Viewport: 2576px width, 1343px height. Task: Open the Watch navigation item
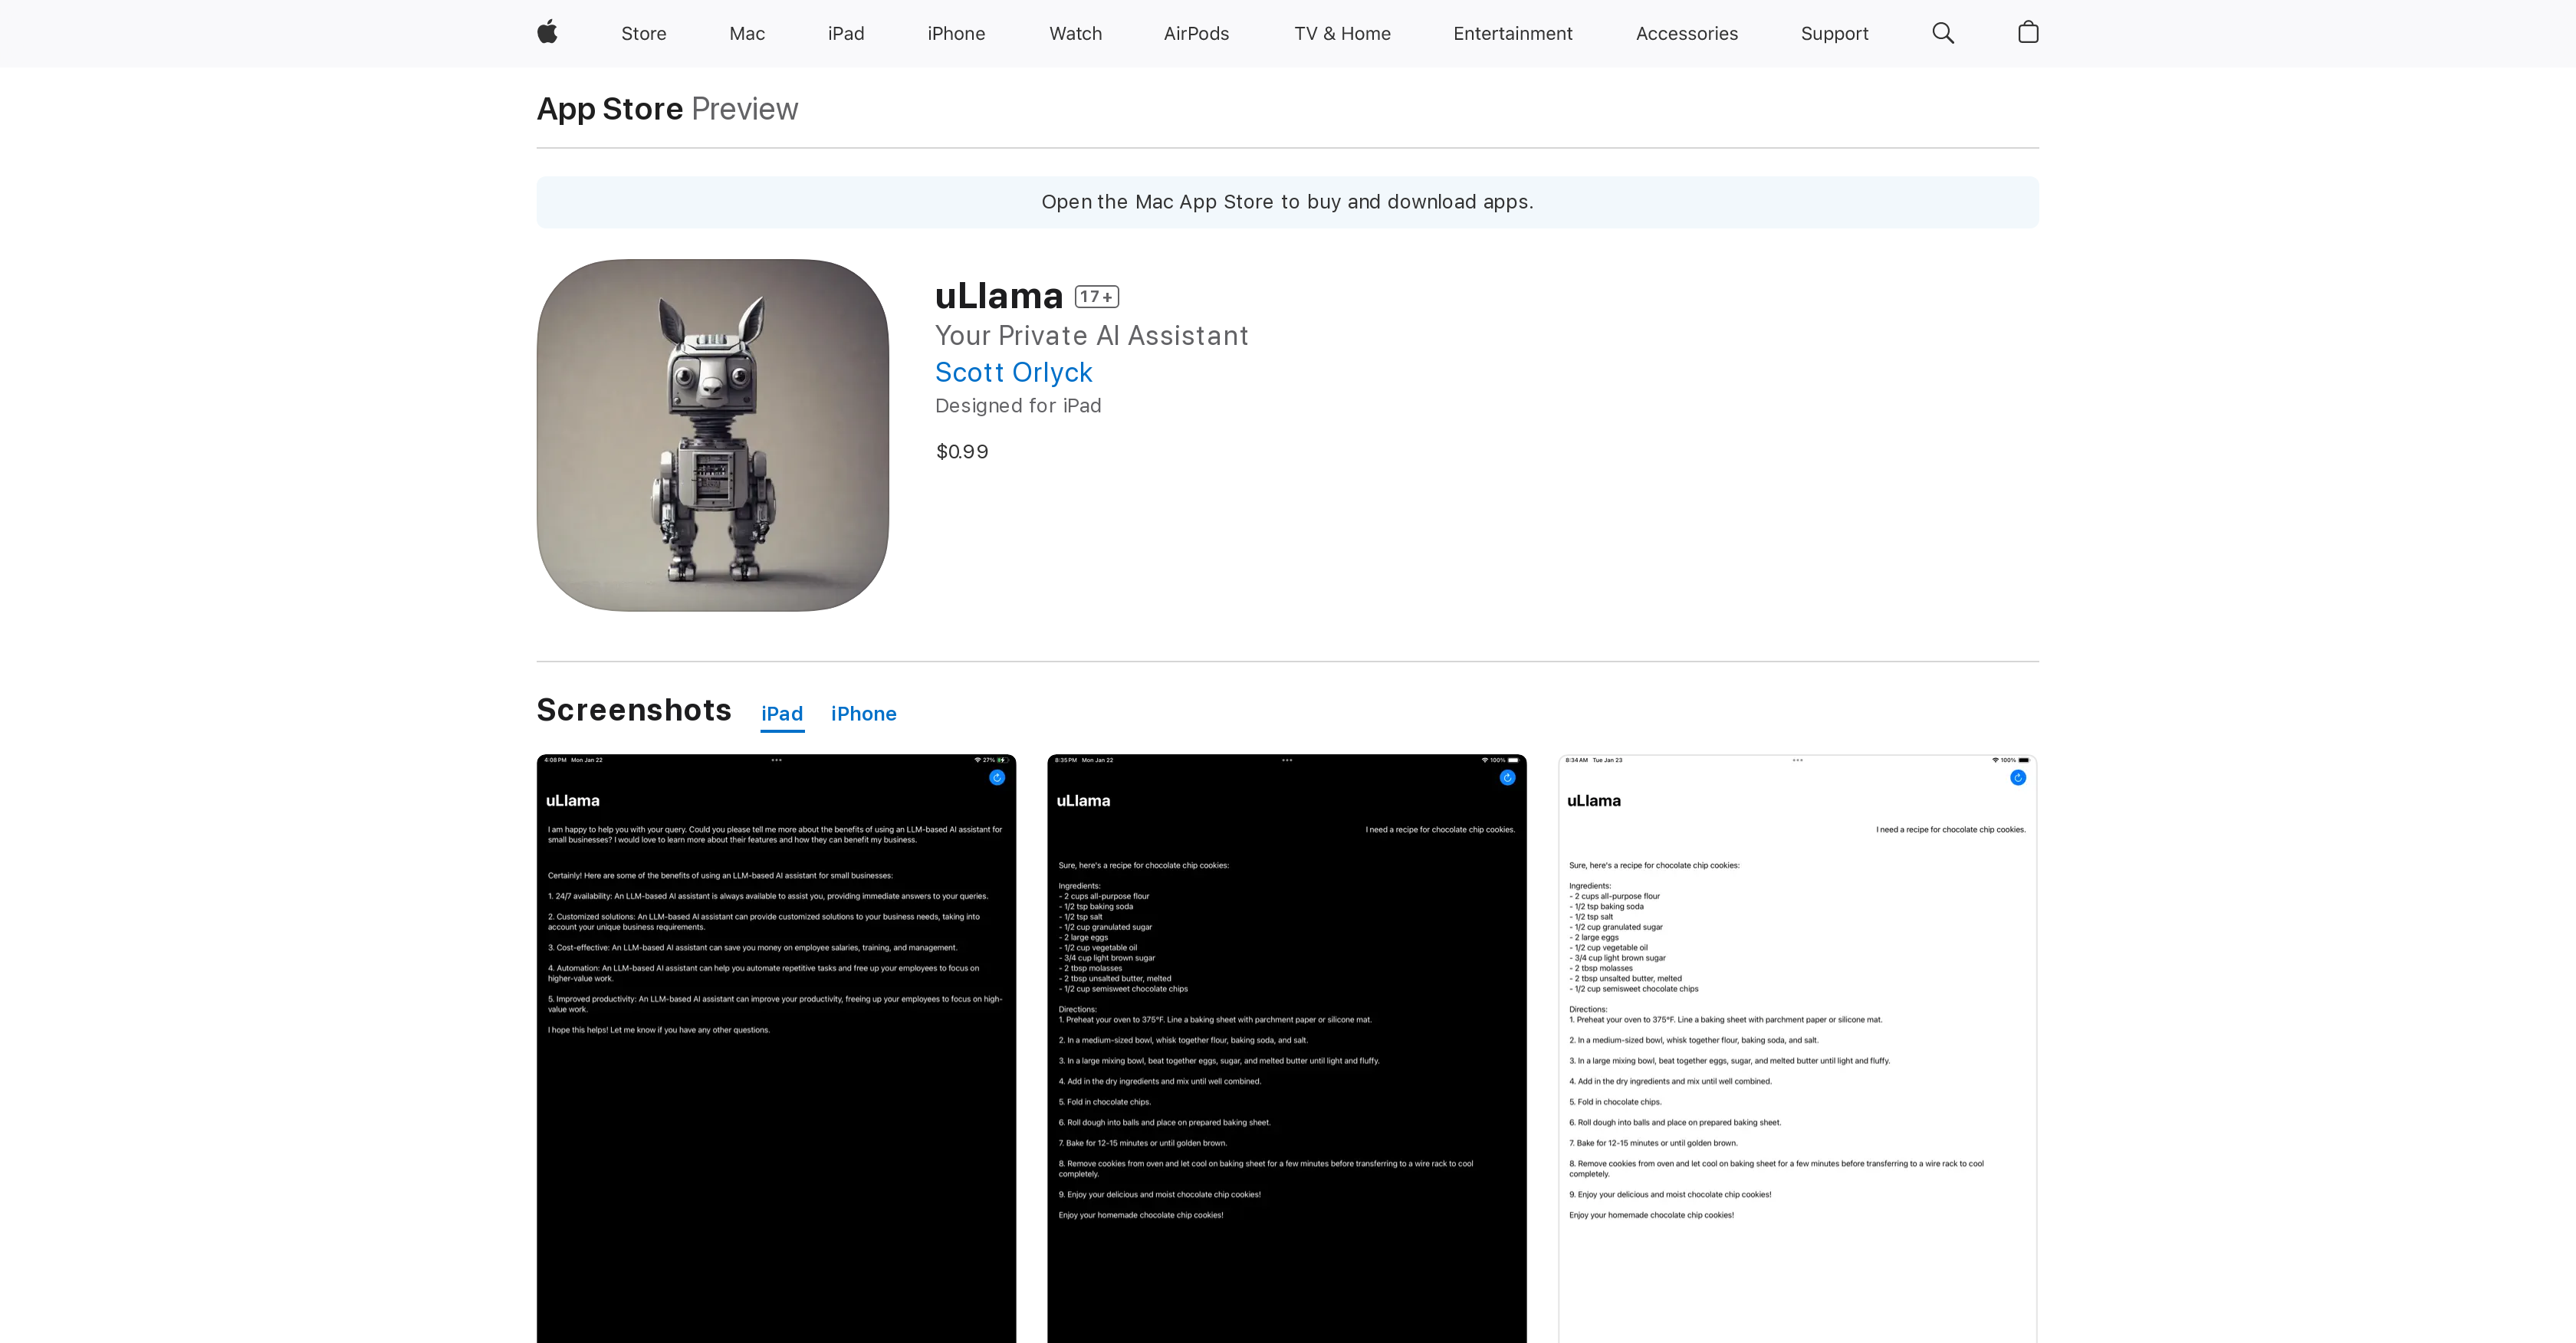pos(1075,33)
